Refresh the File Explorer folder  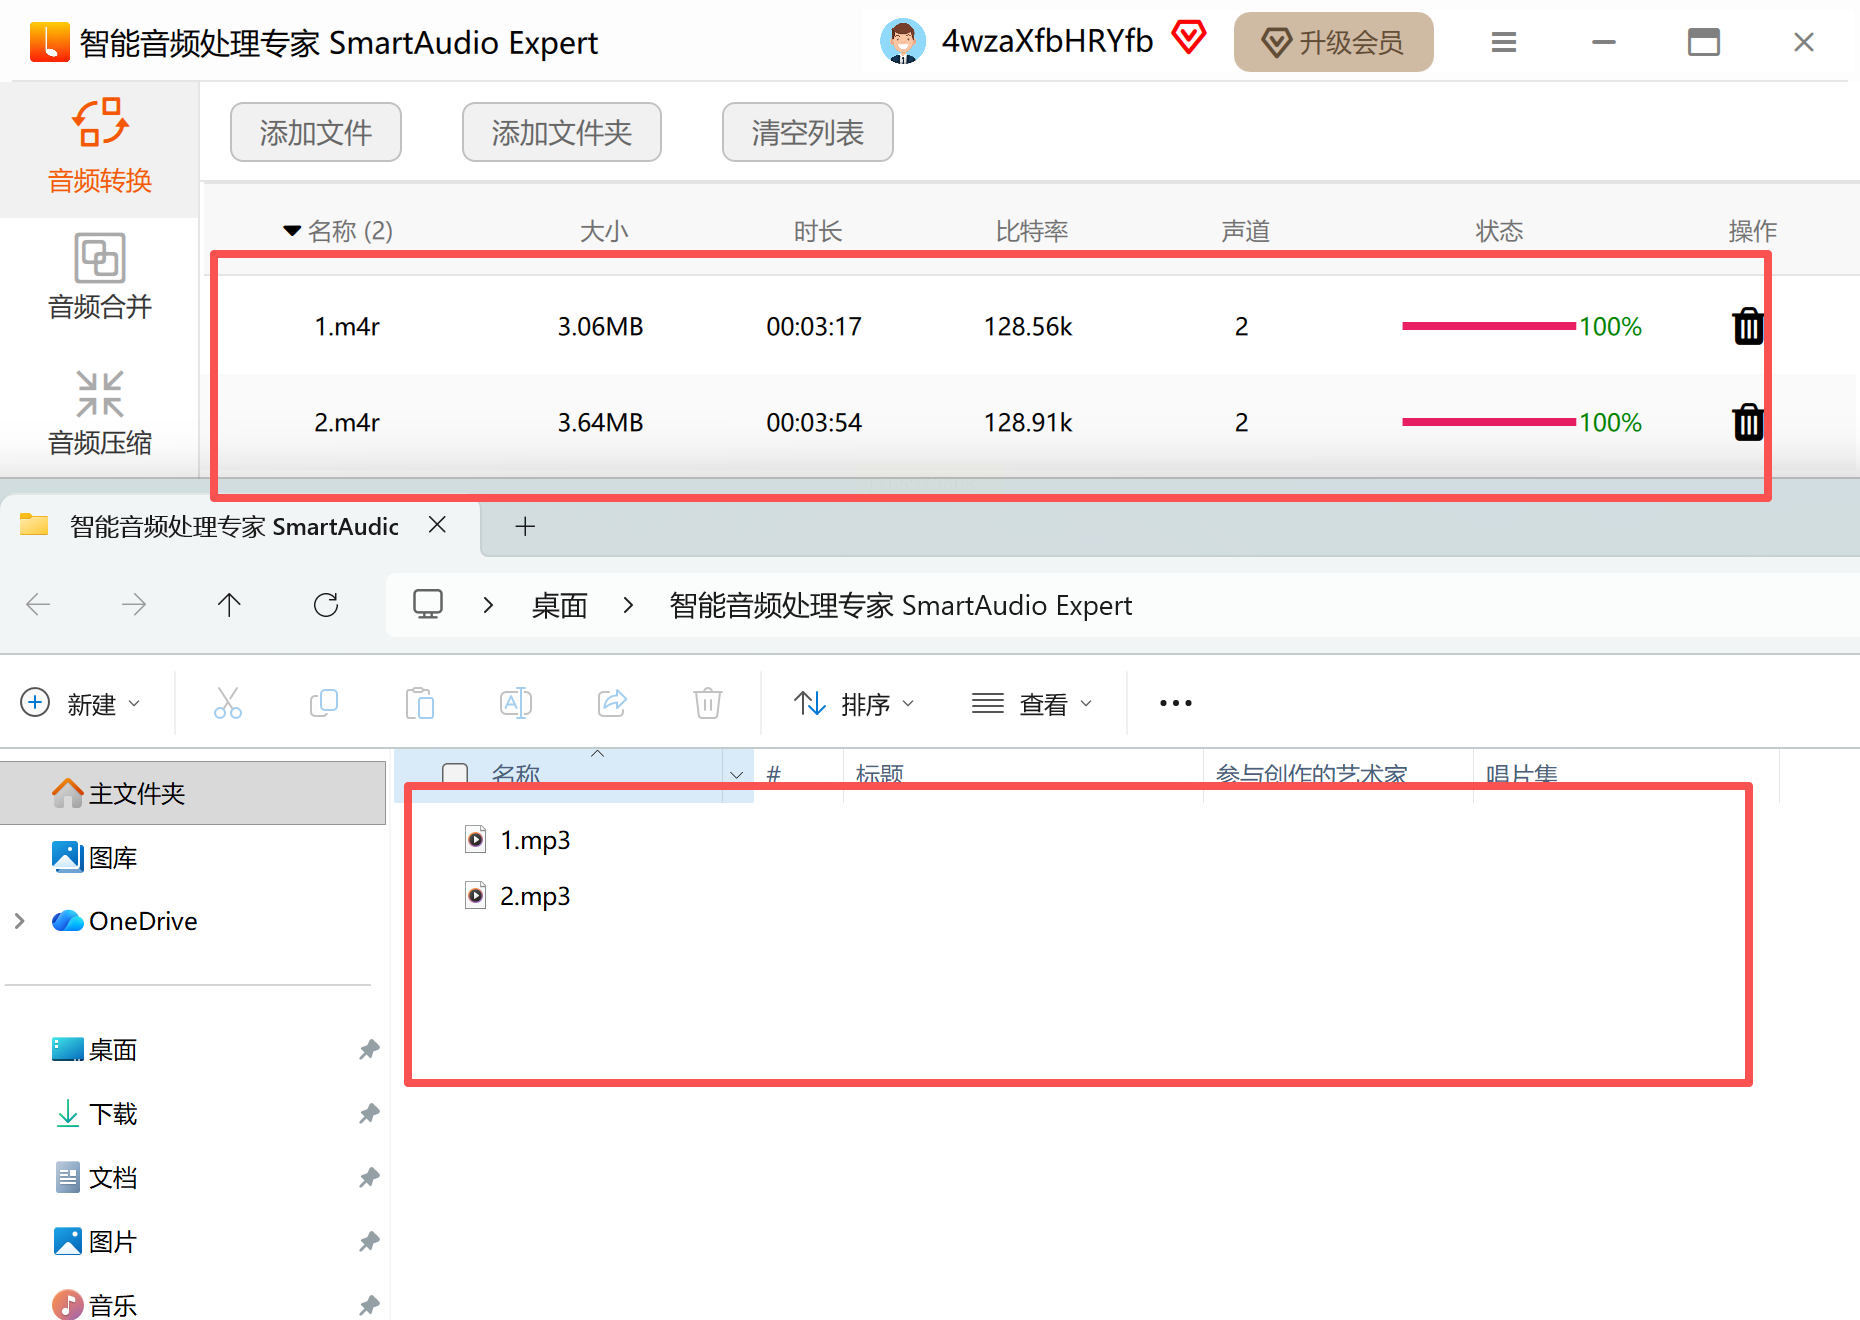tap(326, 604)
